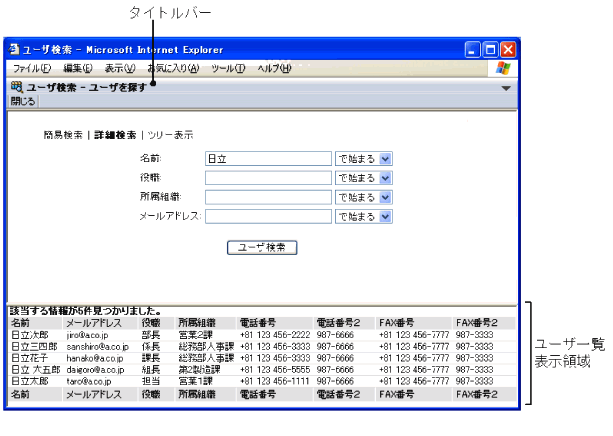Open the で始まる dropdown for 名前
Viewport: 613px width, 436px height.
click(364, 159)
